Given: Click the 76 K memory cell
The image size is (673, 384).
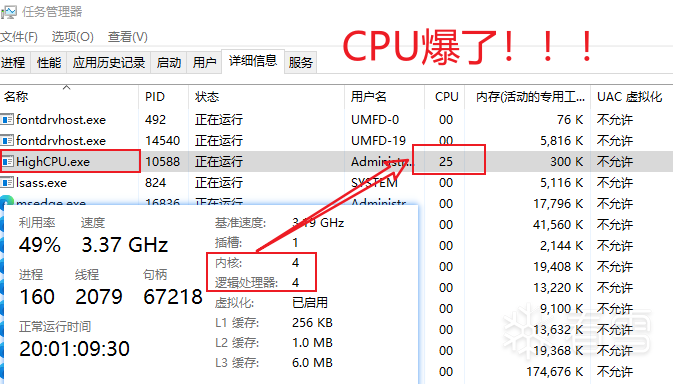Looking at the screenshot, I should (x=570, y=119).
